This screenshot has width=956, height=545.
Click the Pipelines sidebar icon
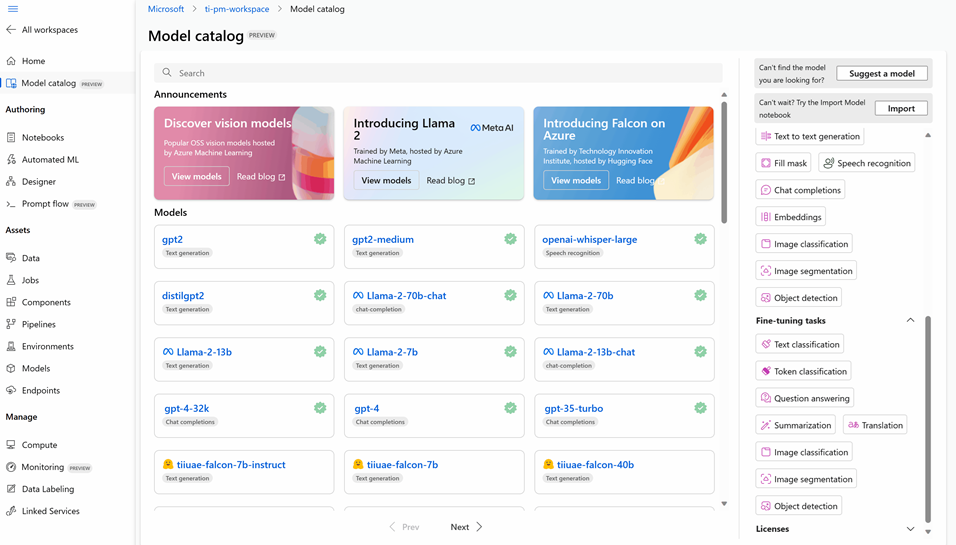point(11,324)
